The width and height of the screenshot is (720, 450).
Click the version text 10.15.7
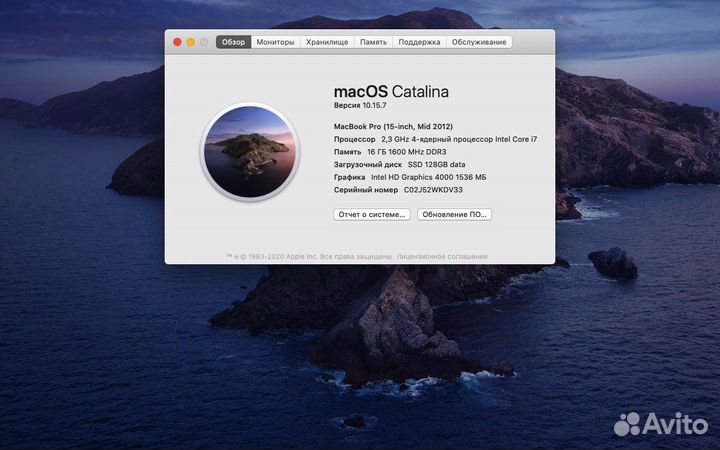click(x=374, y=105)
